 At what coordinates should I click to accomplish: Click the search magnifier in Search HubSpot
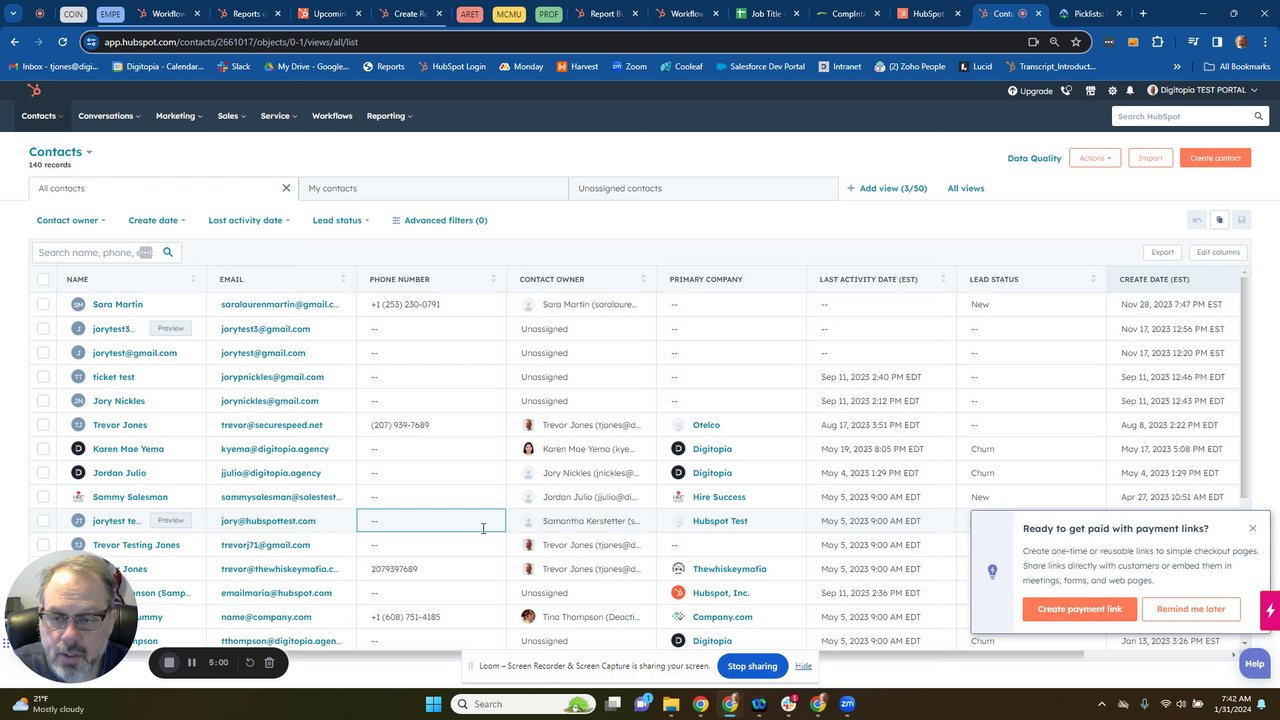click(x=1259, y=116)
